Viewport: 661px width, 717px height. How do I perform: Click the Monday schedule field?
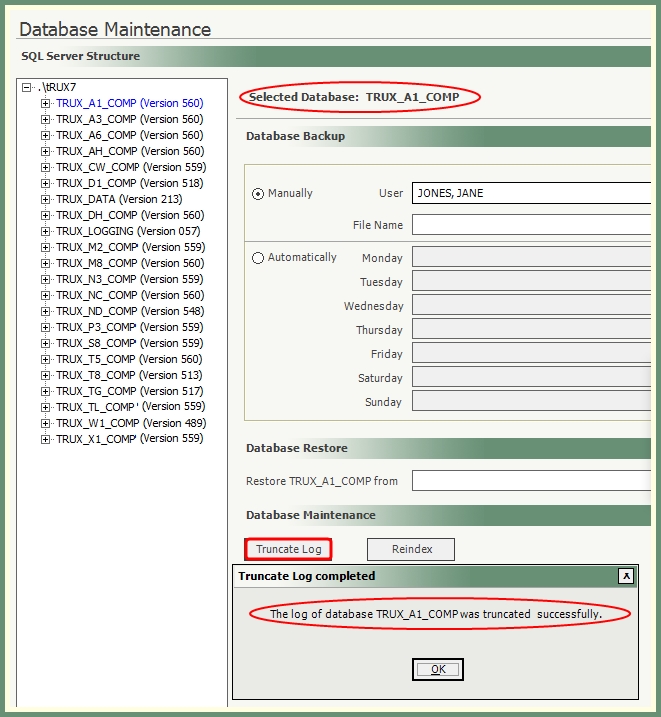531,258
